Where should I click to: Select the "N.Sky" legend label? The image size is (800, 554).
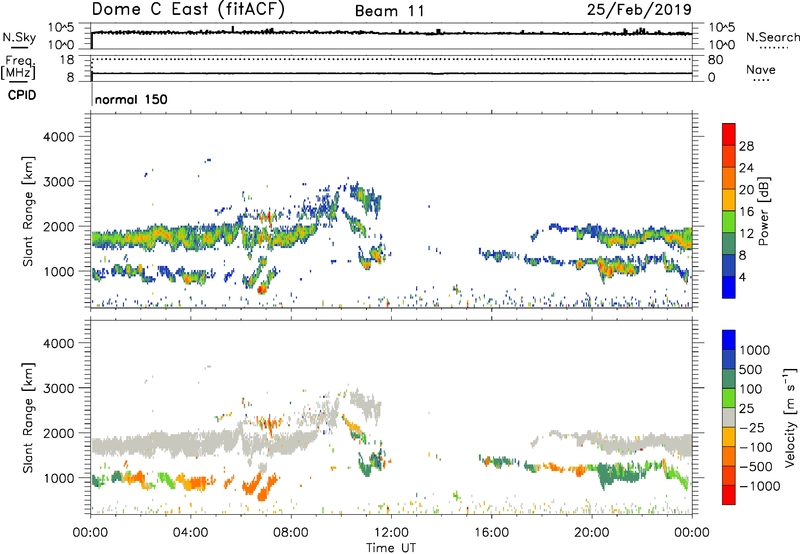[19, 37]
